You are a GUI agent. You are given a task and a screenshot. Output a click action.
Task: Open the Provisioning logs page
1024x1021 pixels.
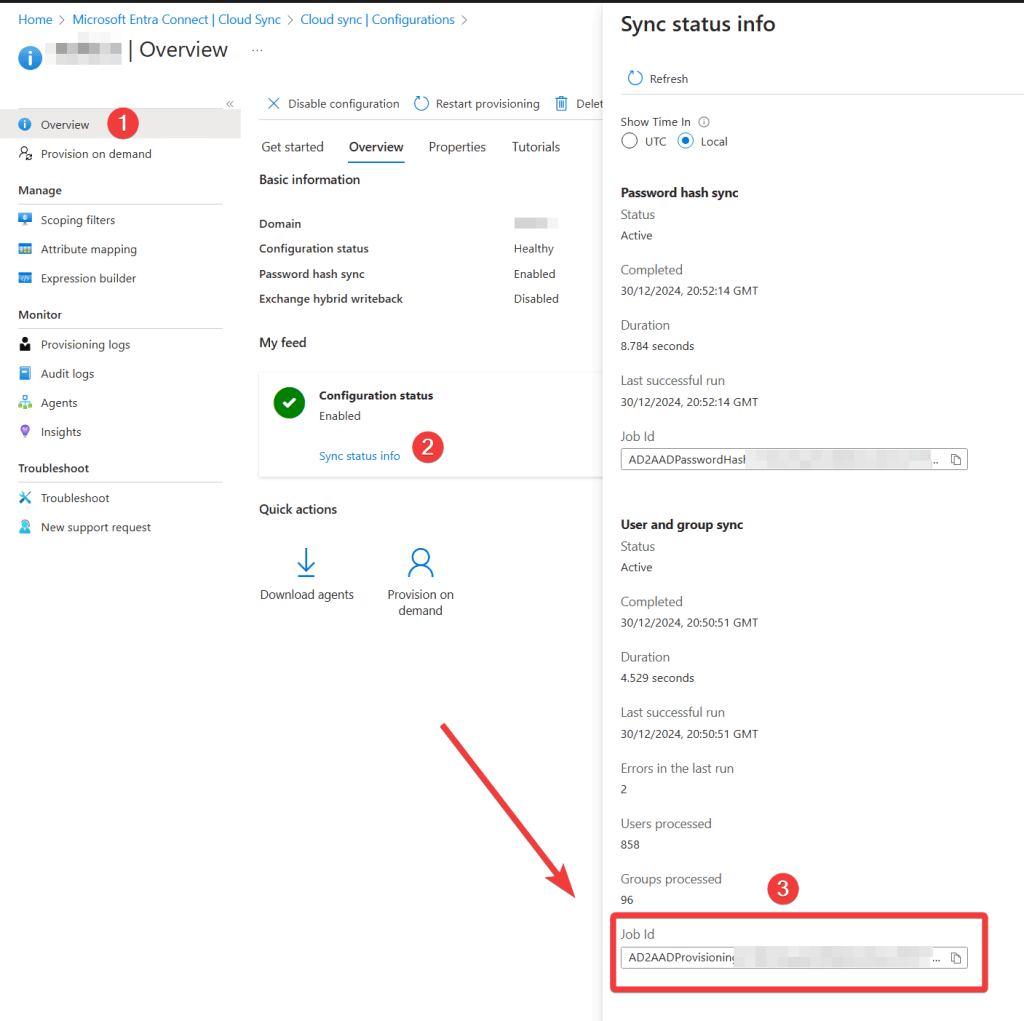click(85, 344)
